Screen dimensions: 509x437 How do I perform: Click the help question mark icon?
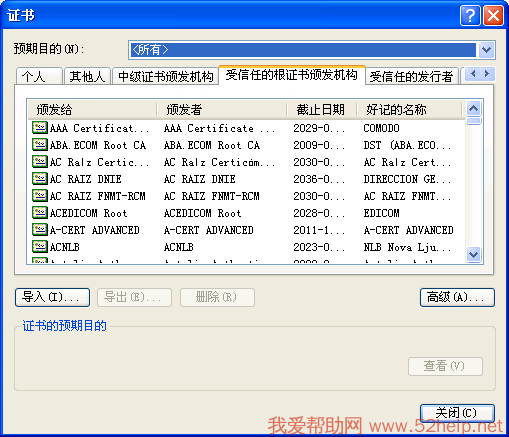point(470,15)
